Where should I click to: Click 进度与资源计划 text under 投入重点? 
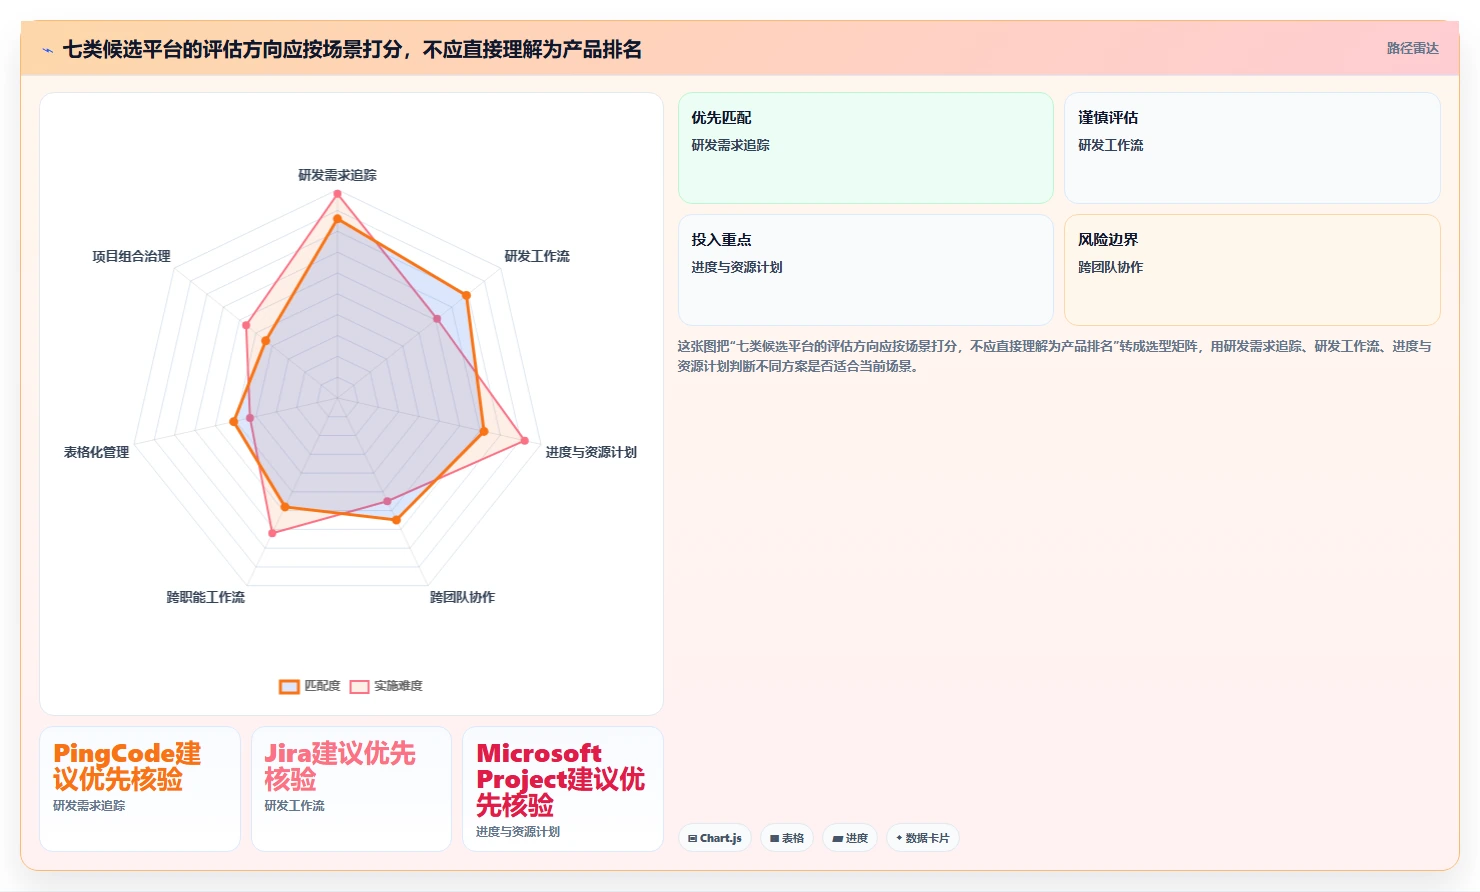(x=737, y=267)
